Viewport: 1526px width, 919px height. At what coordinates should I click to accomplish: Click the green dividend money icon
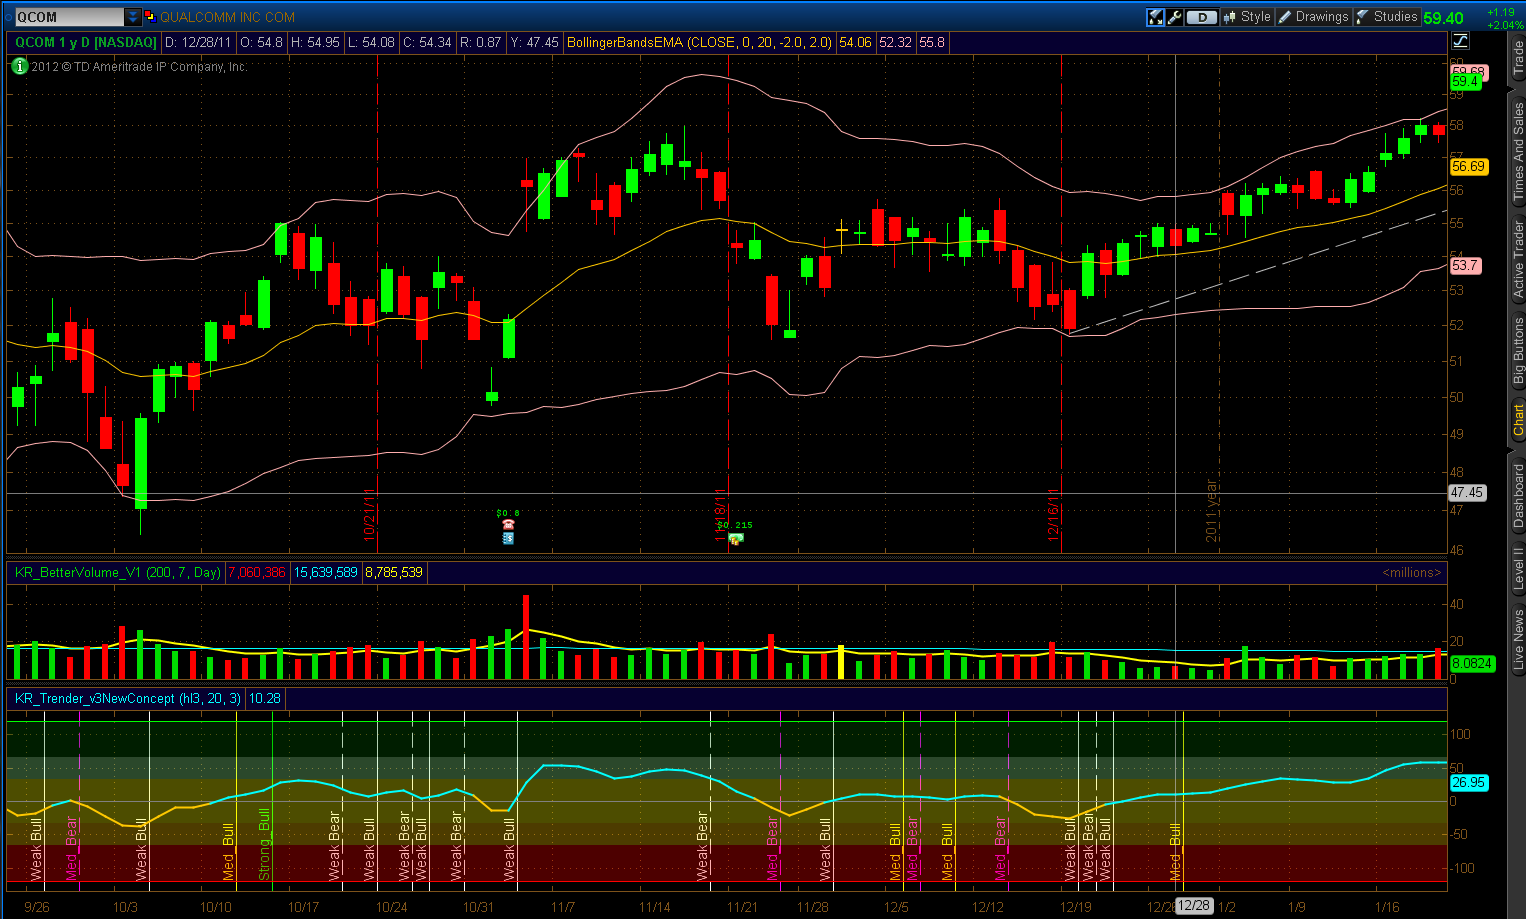point(736,539)
